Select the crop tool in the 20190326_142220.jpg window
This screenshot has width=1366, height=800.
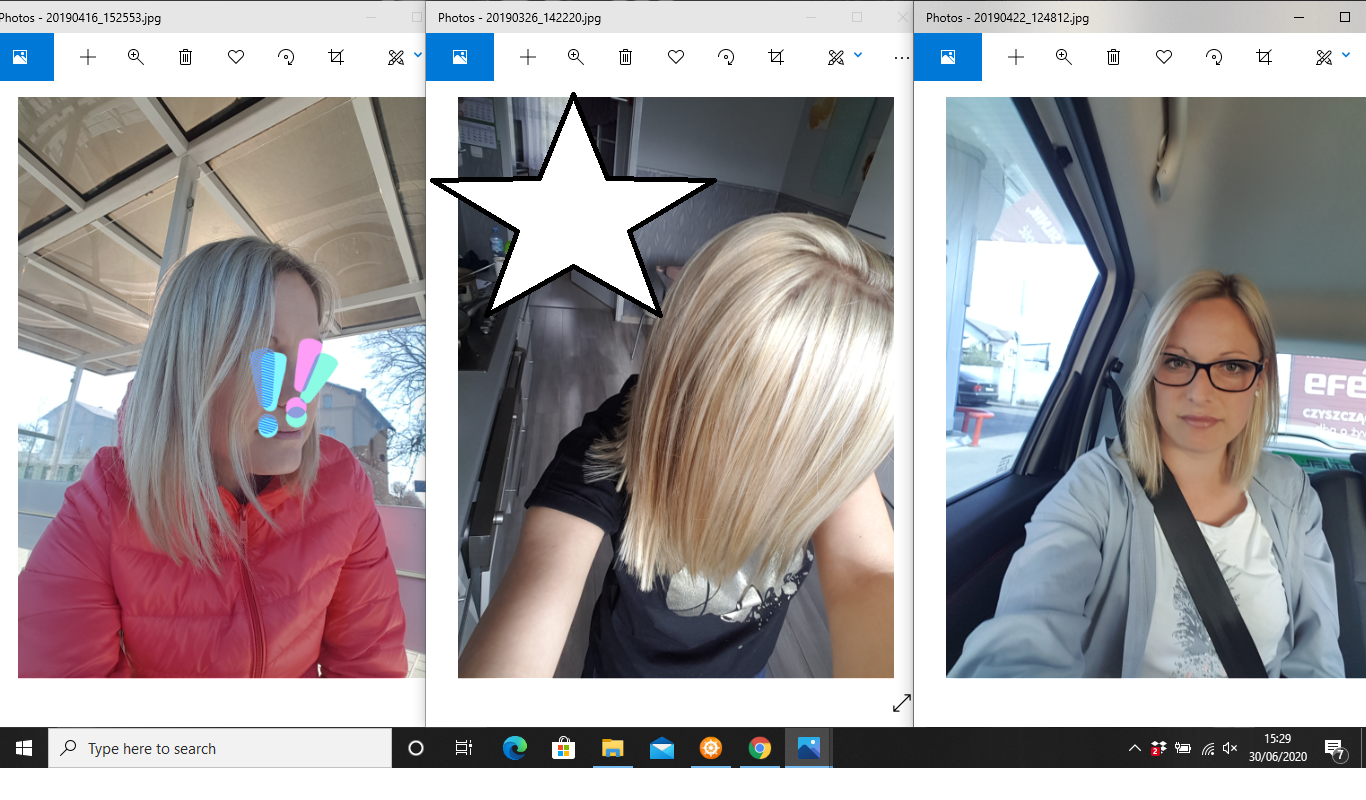776,57
